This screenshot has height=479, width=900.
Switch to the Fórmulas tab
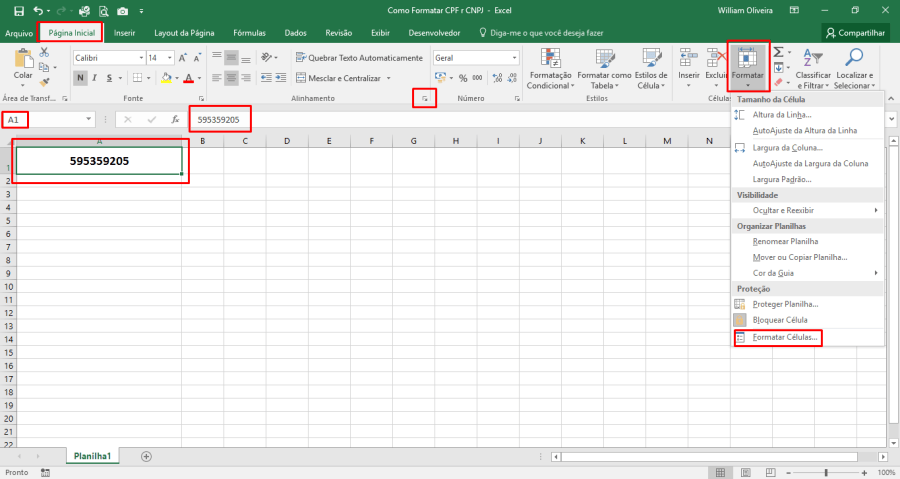point(249,33)
